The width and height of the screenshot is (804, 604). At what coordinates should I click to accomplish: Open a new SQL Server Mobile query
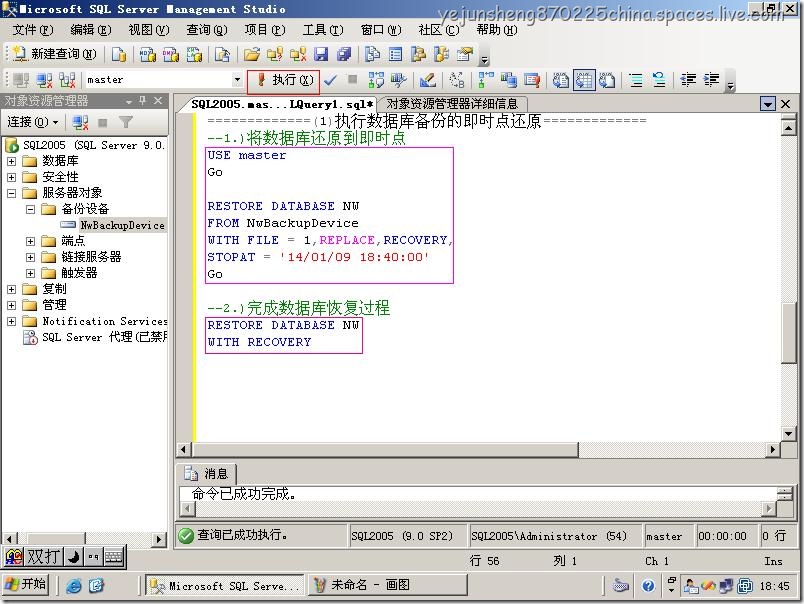(223, 54)
